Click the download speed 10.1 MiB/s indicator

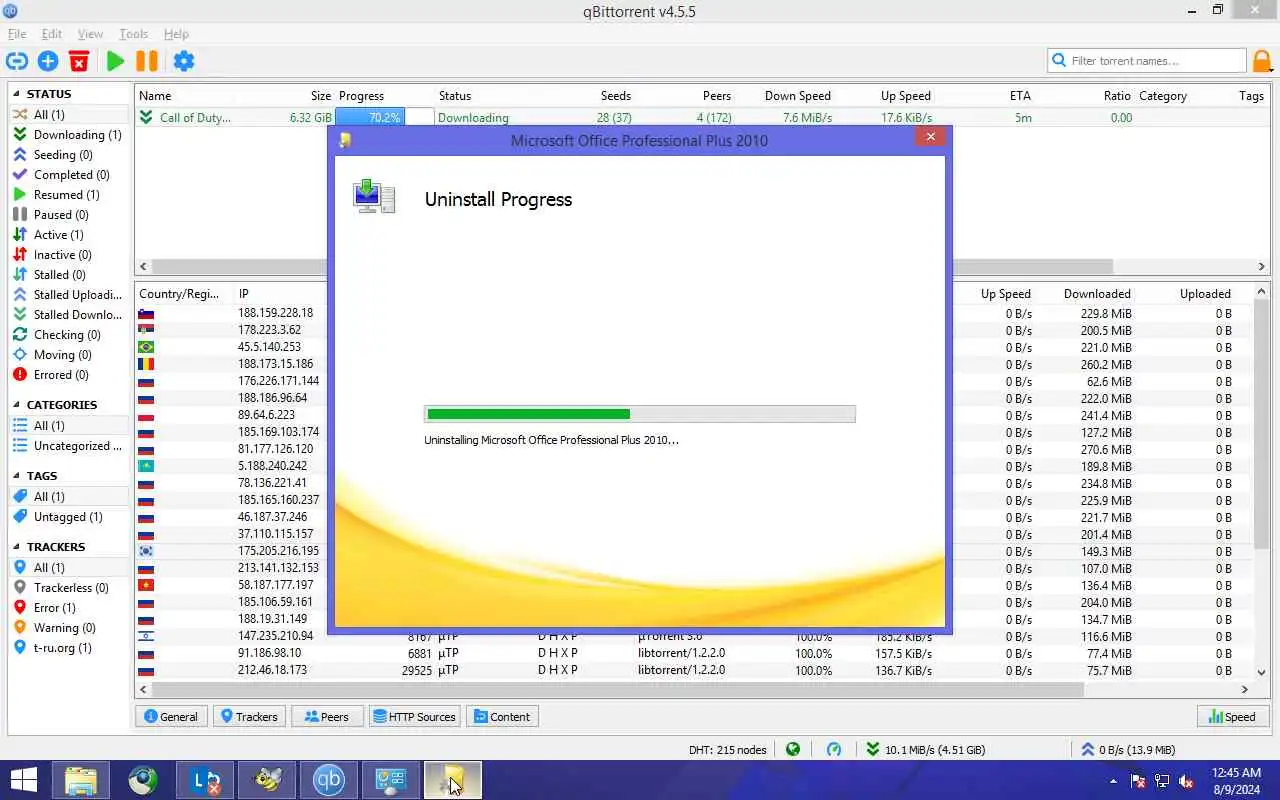click(x=926, y=749)
